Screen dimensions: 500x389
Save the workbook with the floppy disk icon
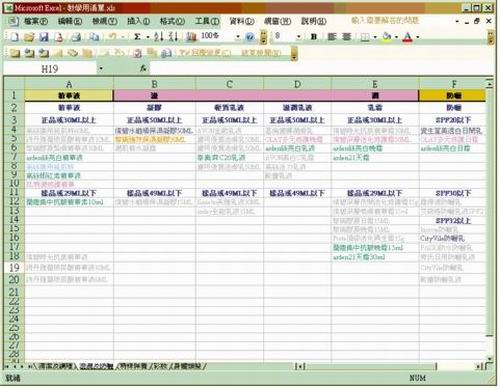[x=44, y=36]
